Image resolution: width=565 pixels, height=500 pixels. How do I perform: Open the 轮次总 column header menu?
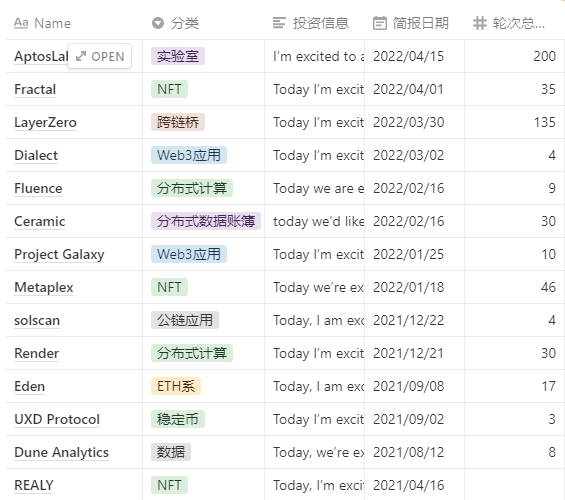point(515,23)
